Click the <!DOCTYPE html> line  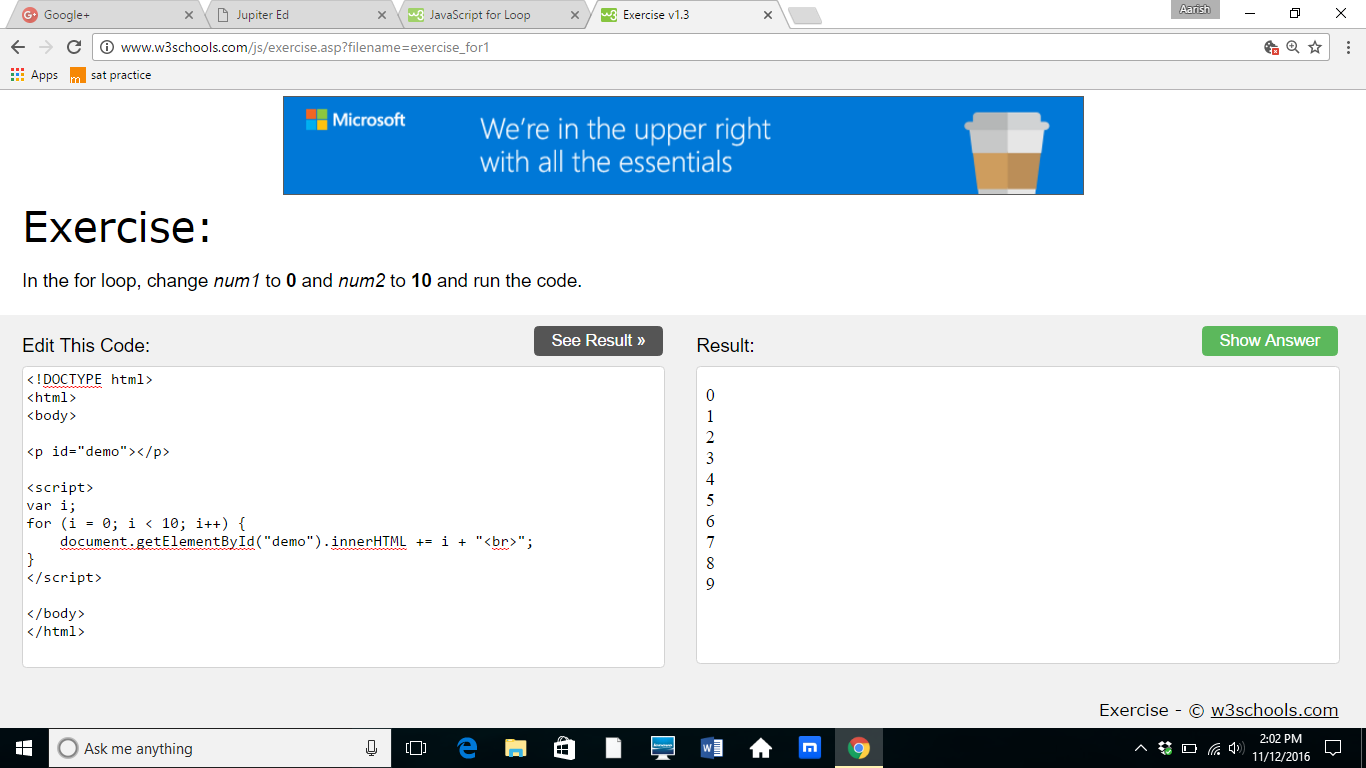coord(90,379)
